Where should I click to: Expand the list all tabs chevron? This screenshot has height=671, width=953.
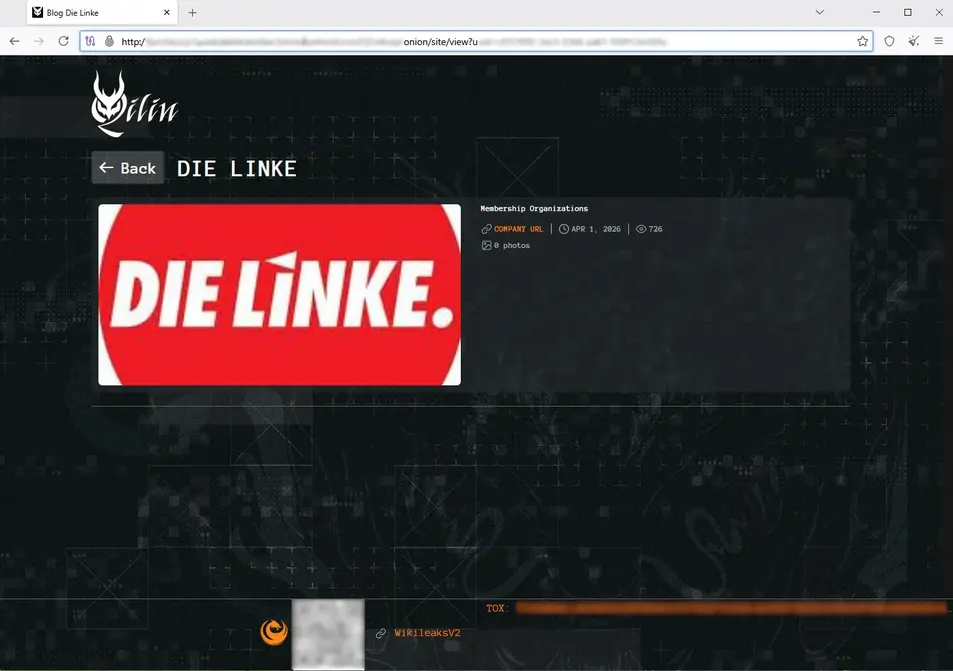[819, 12]
